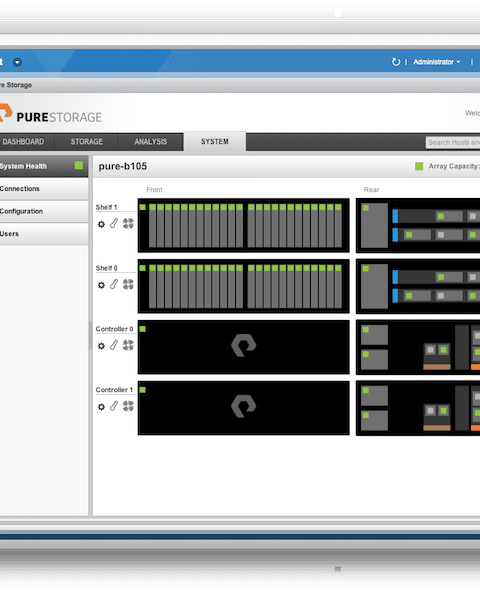The width and height of the screenshot is (480, 593).
Task: Click the Controller 0 front Pure logo
Action: pyautogui.click(x=244, y=345)
